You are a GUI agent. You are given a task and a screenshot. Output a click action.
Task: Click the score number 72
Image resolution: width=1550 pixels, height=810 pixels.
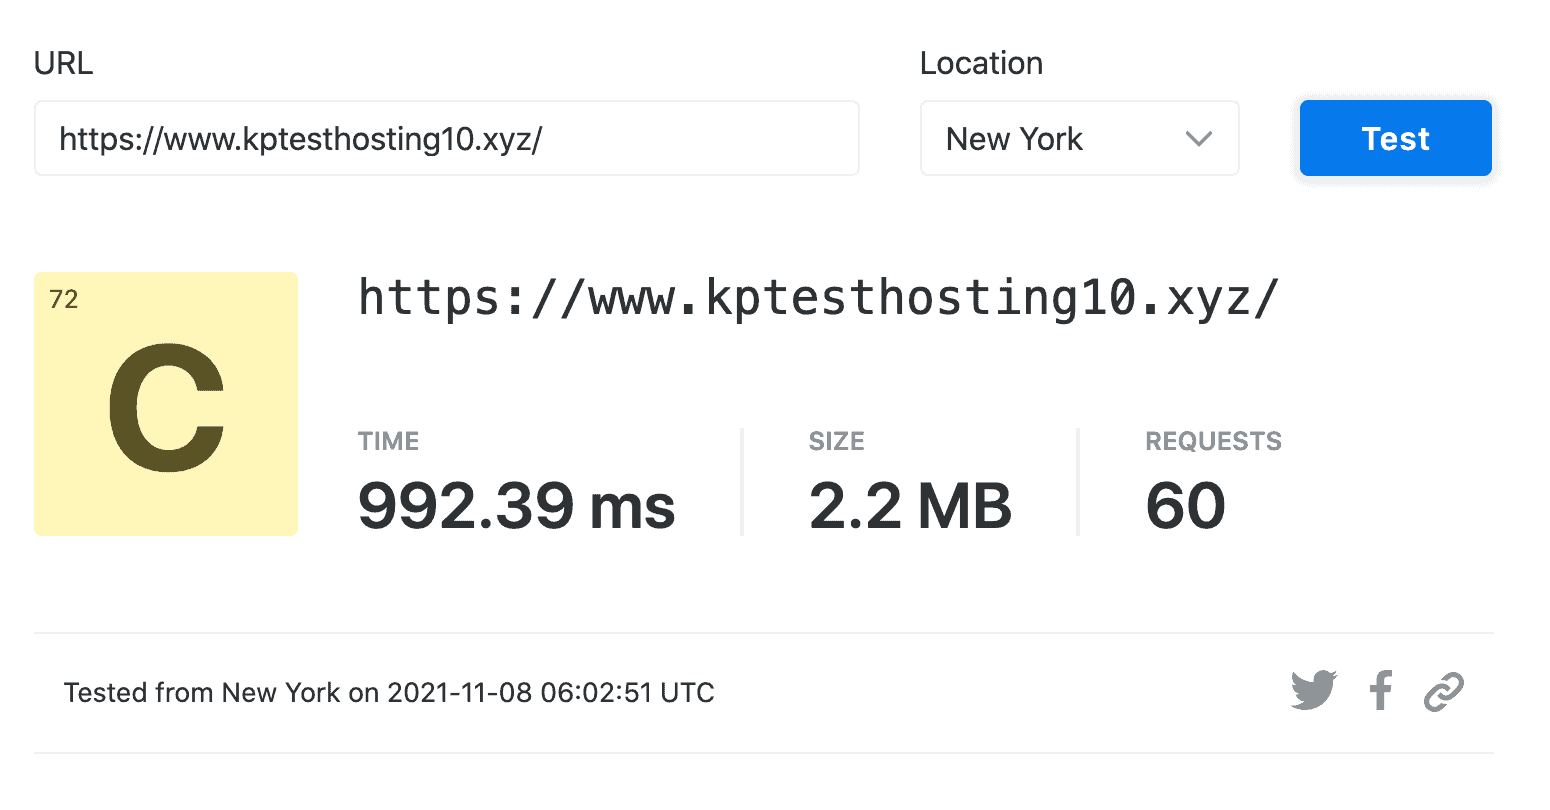[x=64, y=300]
